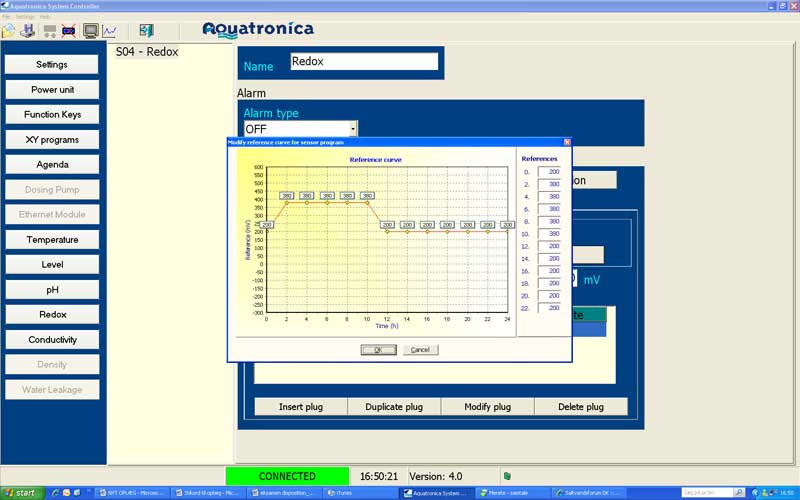Open the Agenda section

52,164
